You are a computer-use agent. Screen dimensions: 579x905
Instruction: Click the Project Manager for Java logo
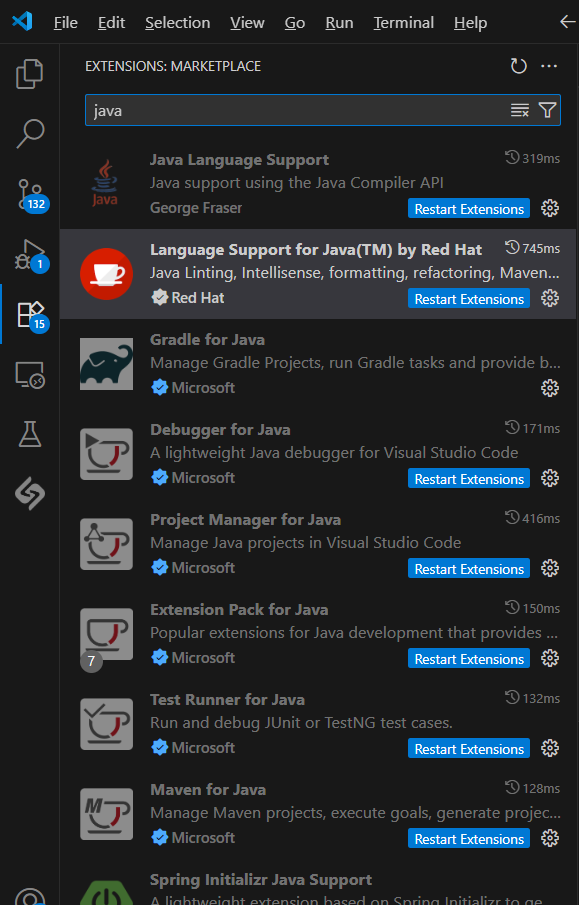[106, 544]
